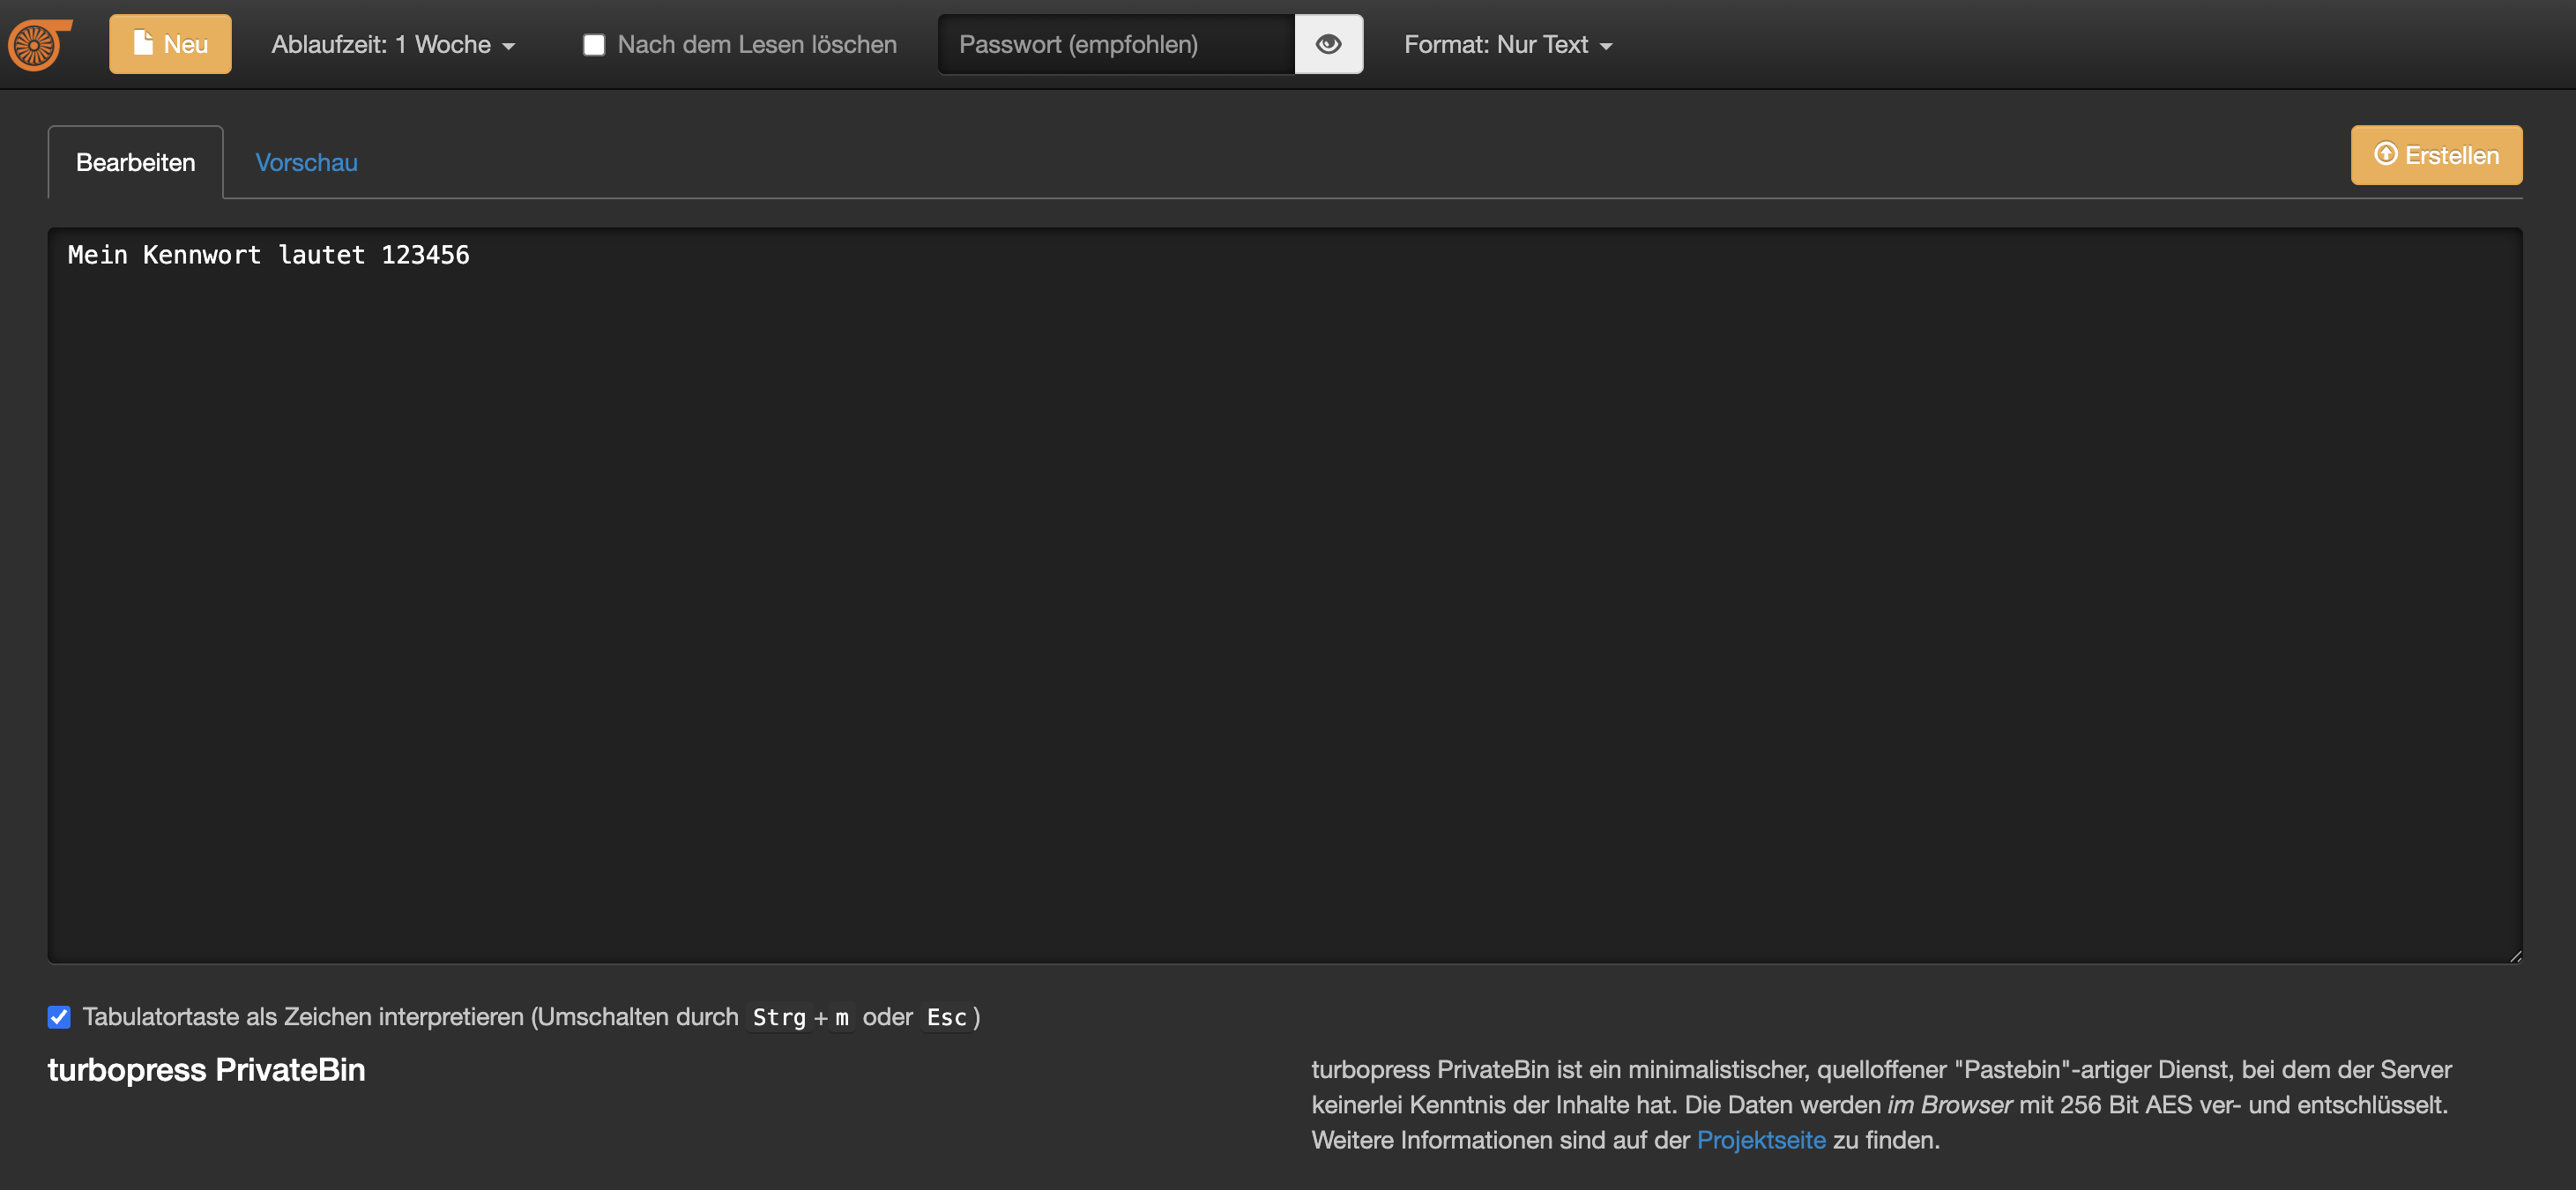Click the PrivateBin logo icon

pyautogui.click(x=38, y=45)
